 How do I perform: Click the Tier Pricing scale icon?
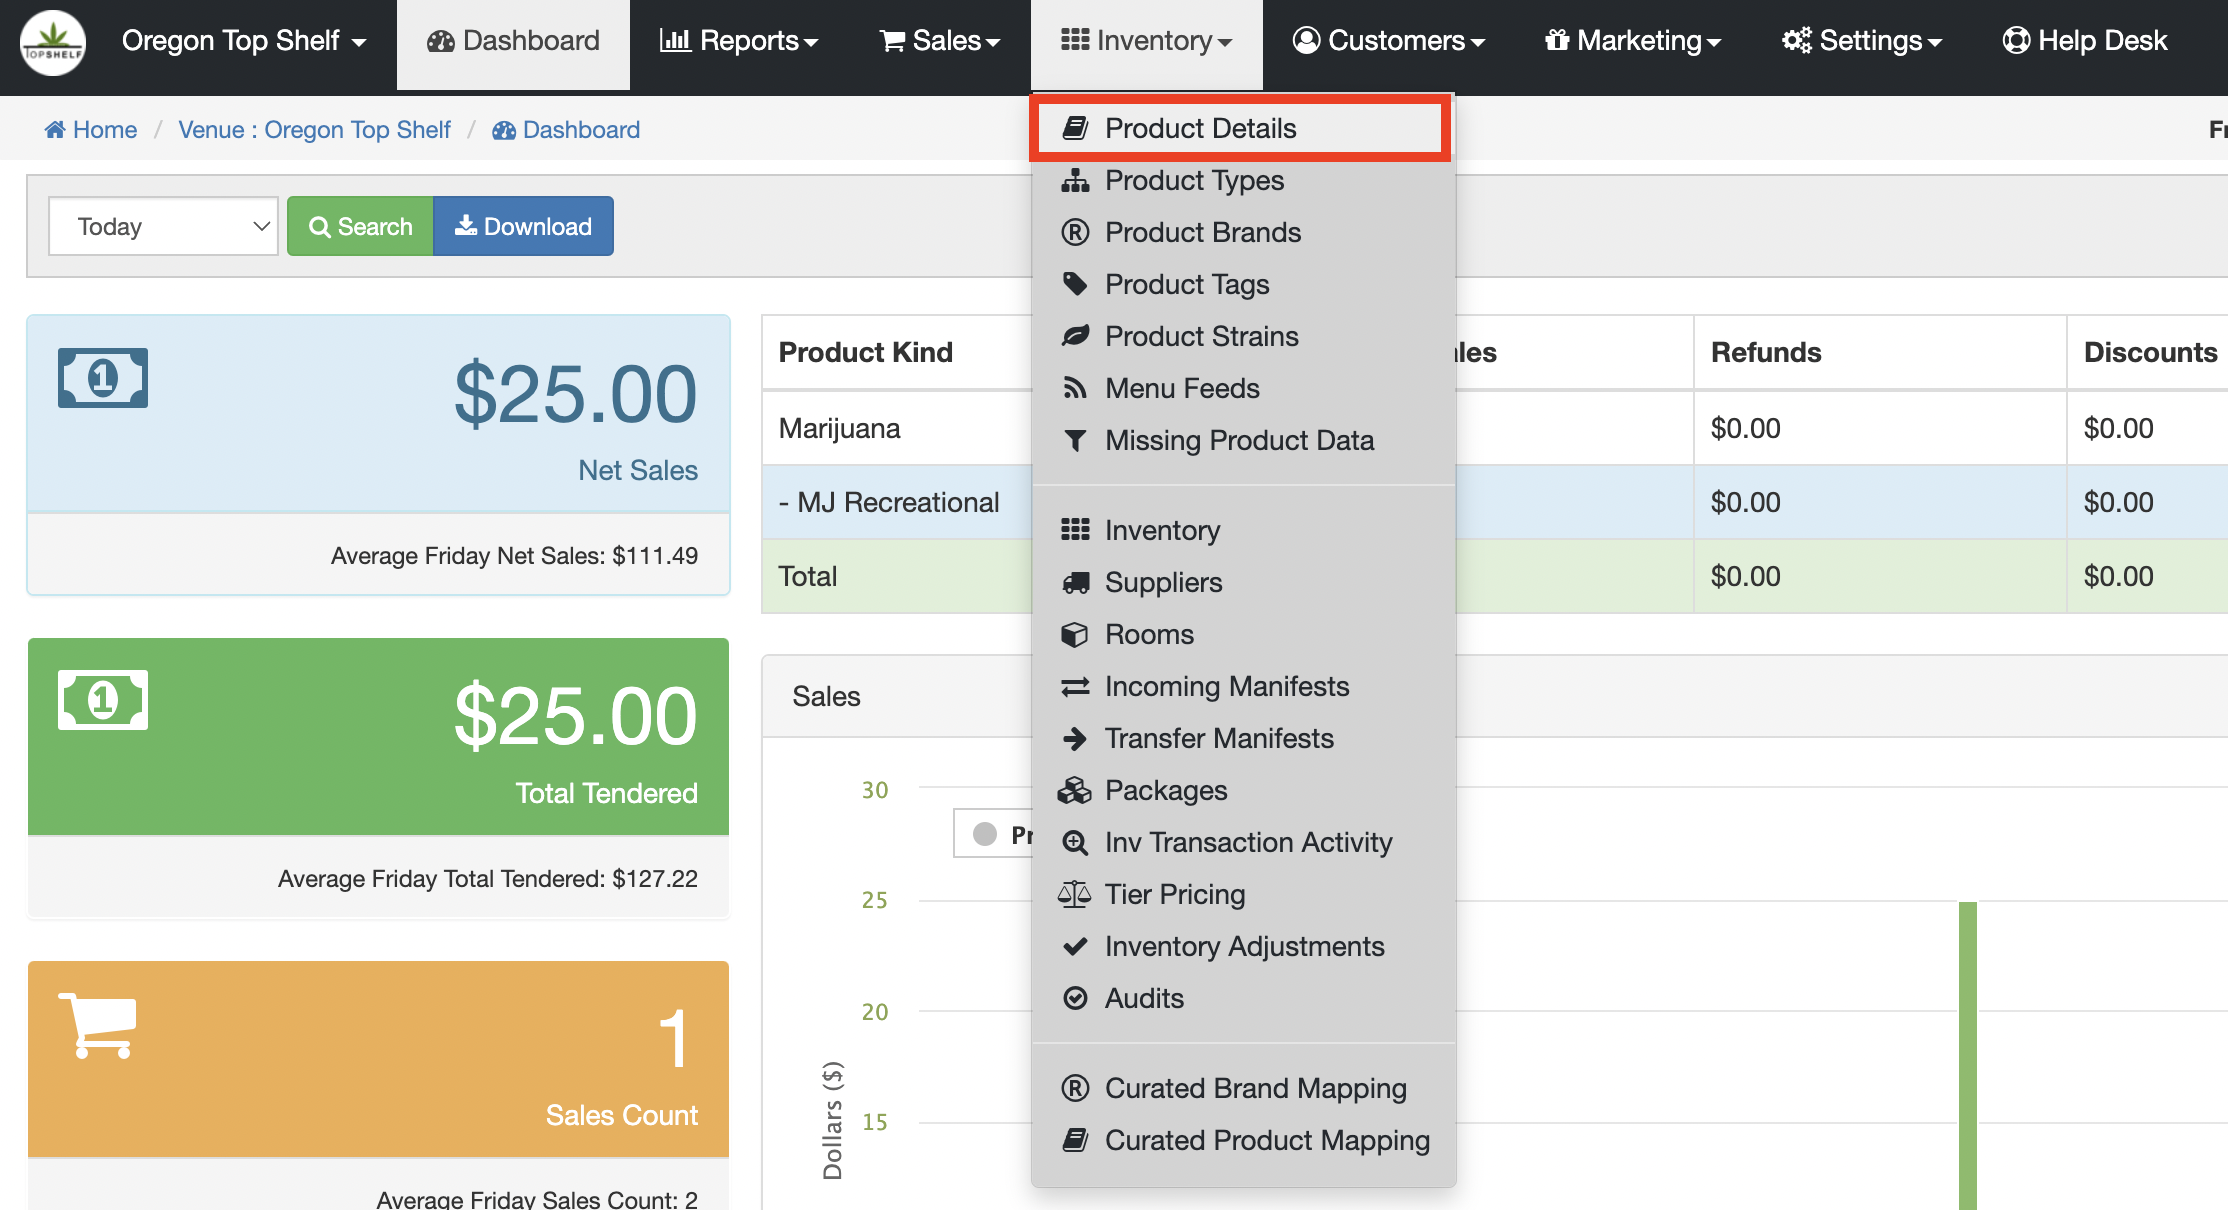1075,894
